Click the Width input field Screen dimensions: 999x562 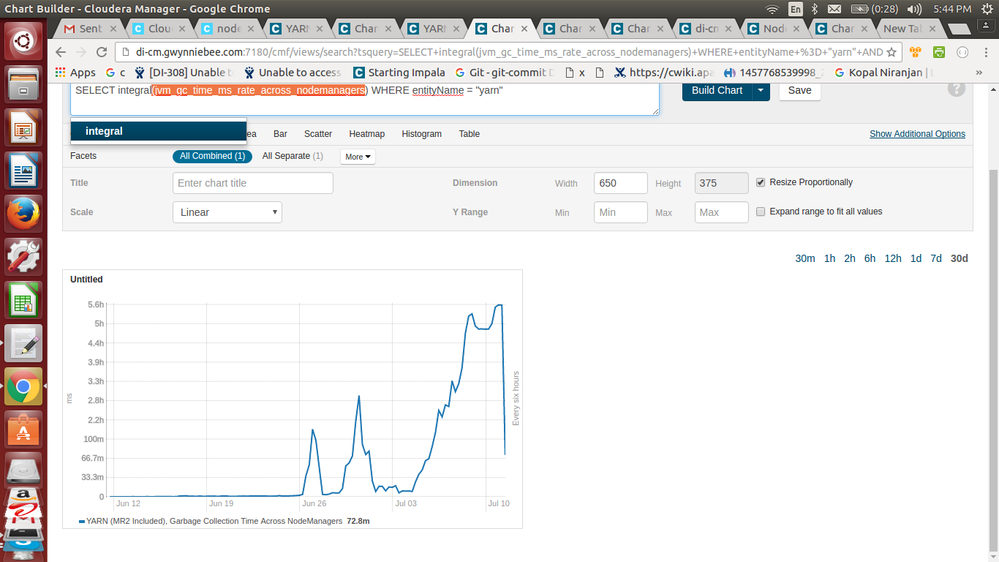tap(620, 183)
